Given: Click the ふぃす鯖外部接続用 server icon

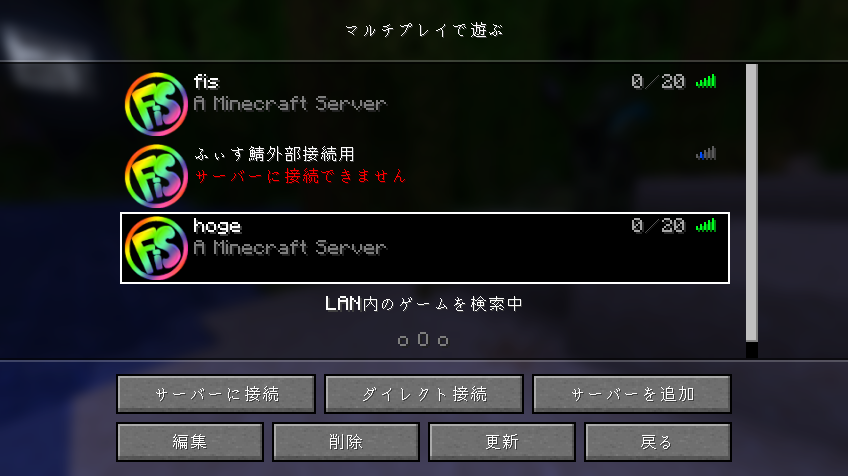Looking at the screenshot, I should 156,176.
